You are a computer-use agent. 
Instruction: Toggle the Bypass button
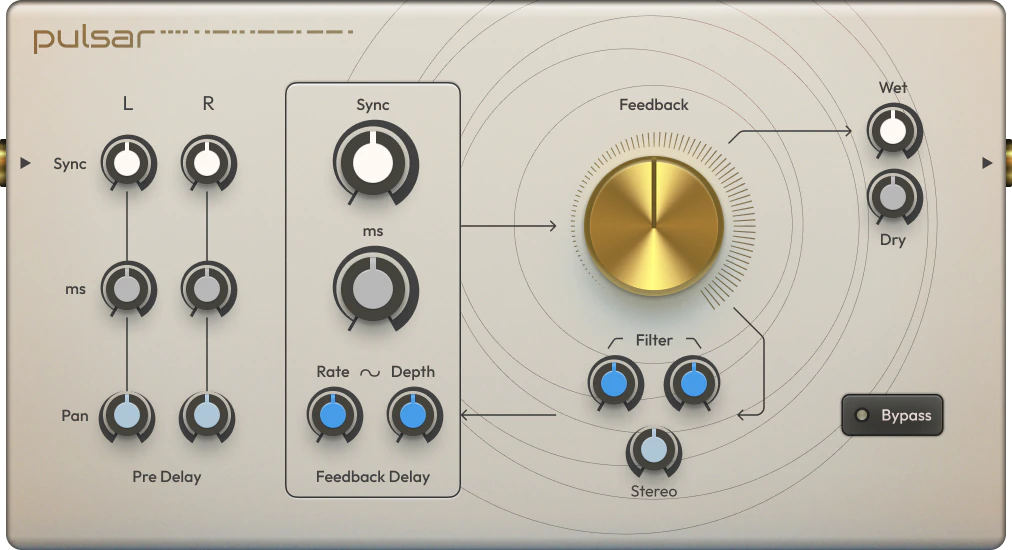coord(892,415)
